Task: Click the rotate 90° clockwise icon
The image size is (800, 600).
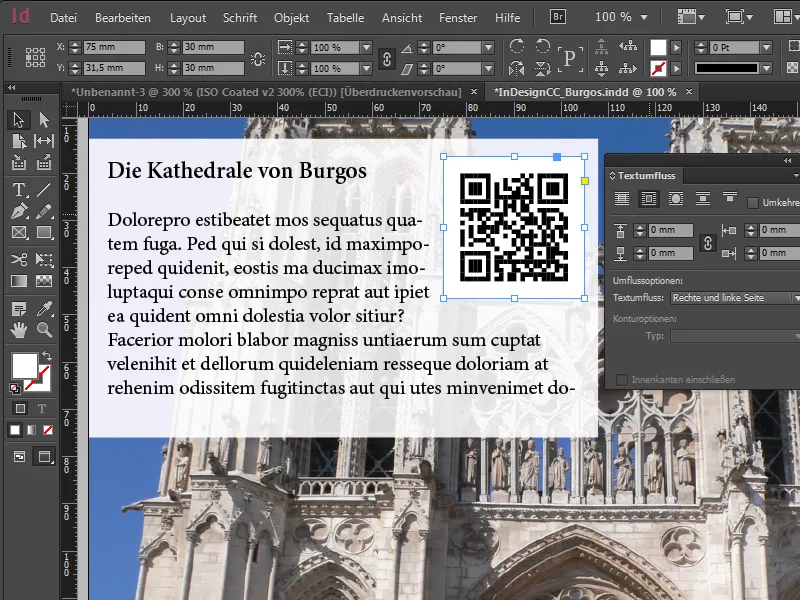Action: [517, 46]
